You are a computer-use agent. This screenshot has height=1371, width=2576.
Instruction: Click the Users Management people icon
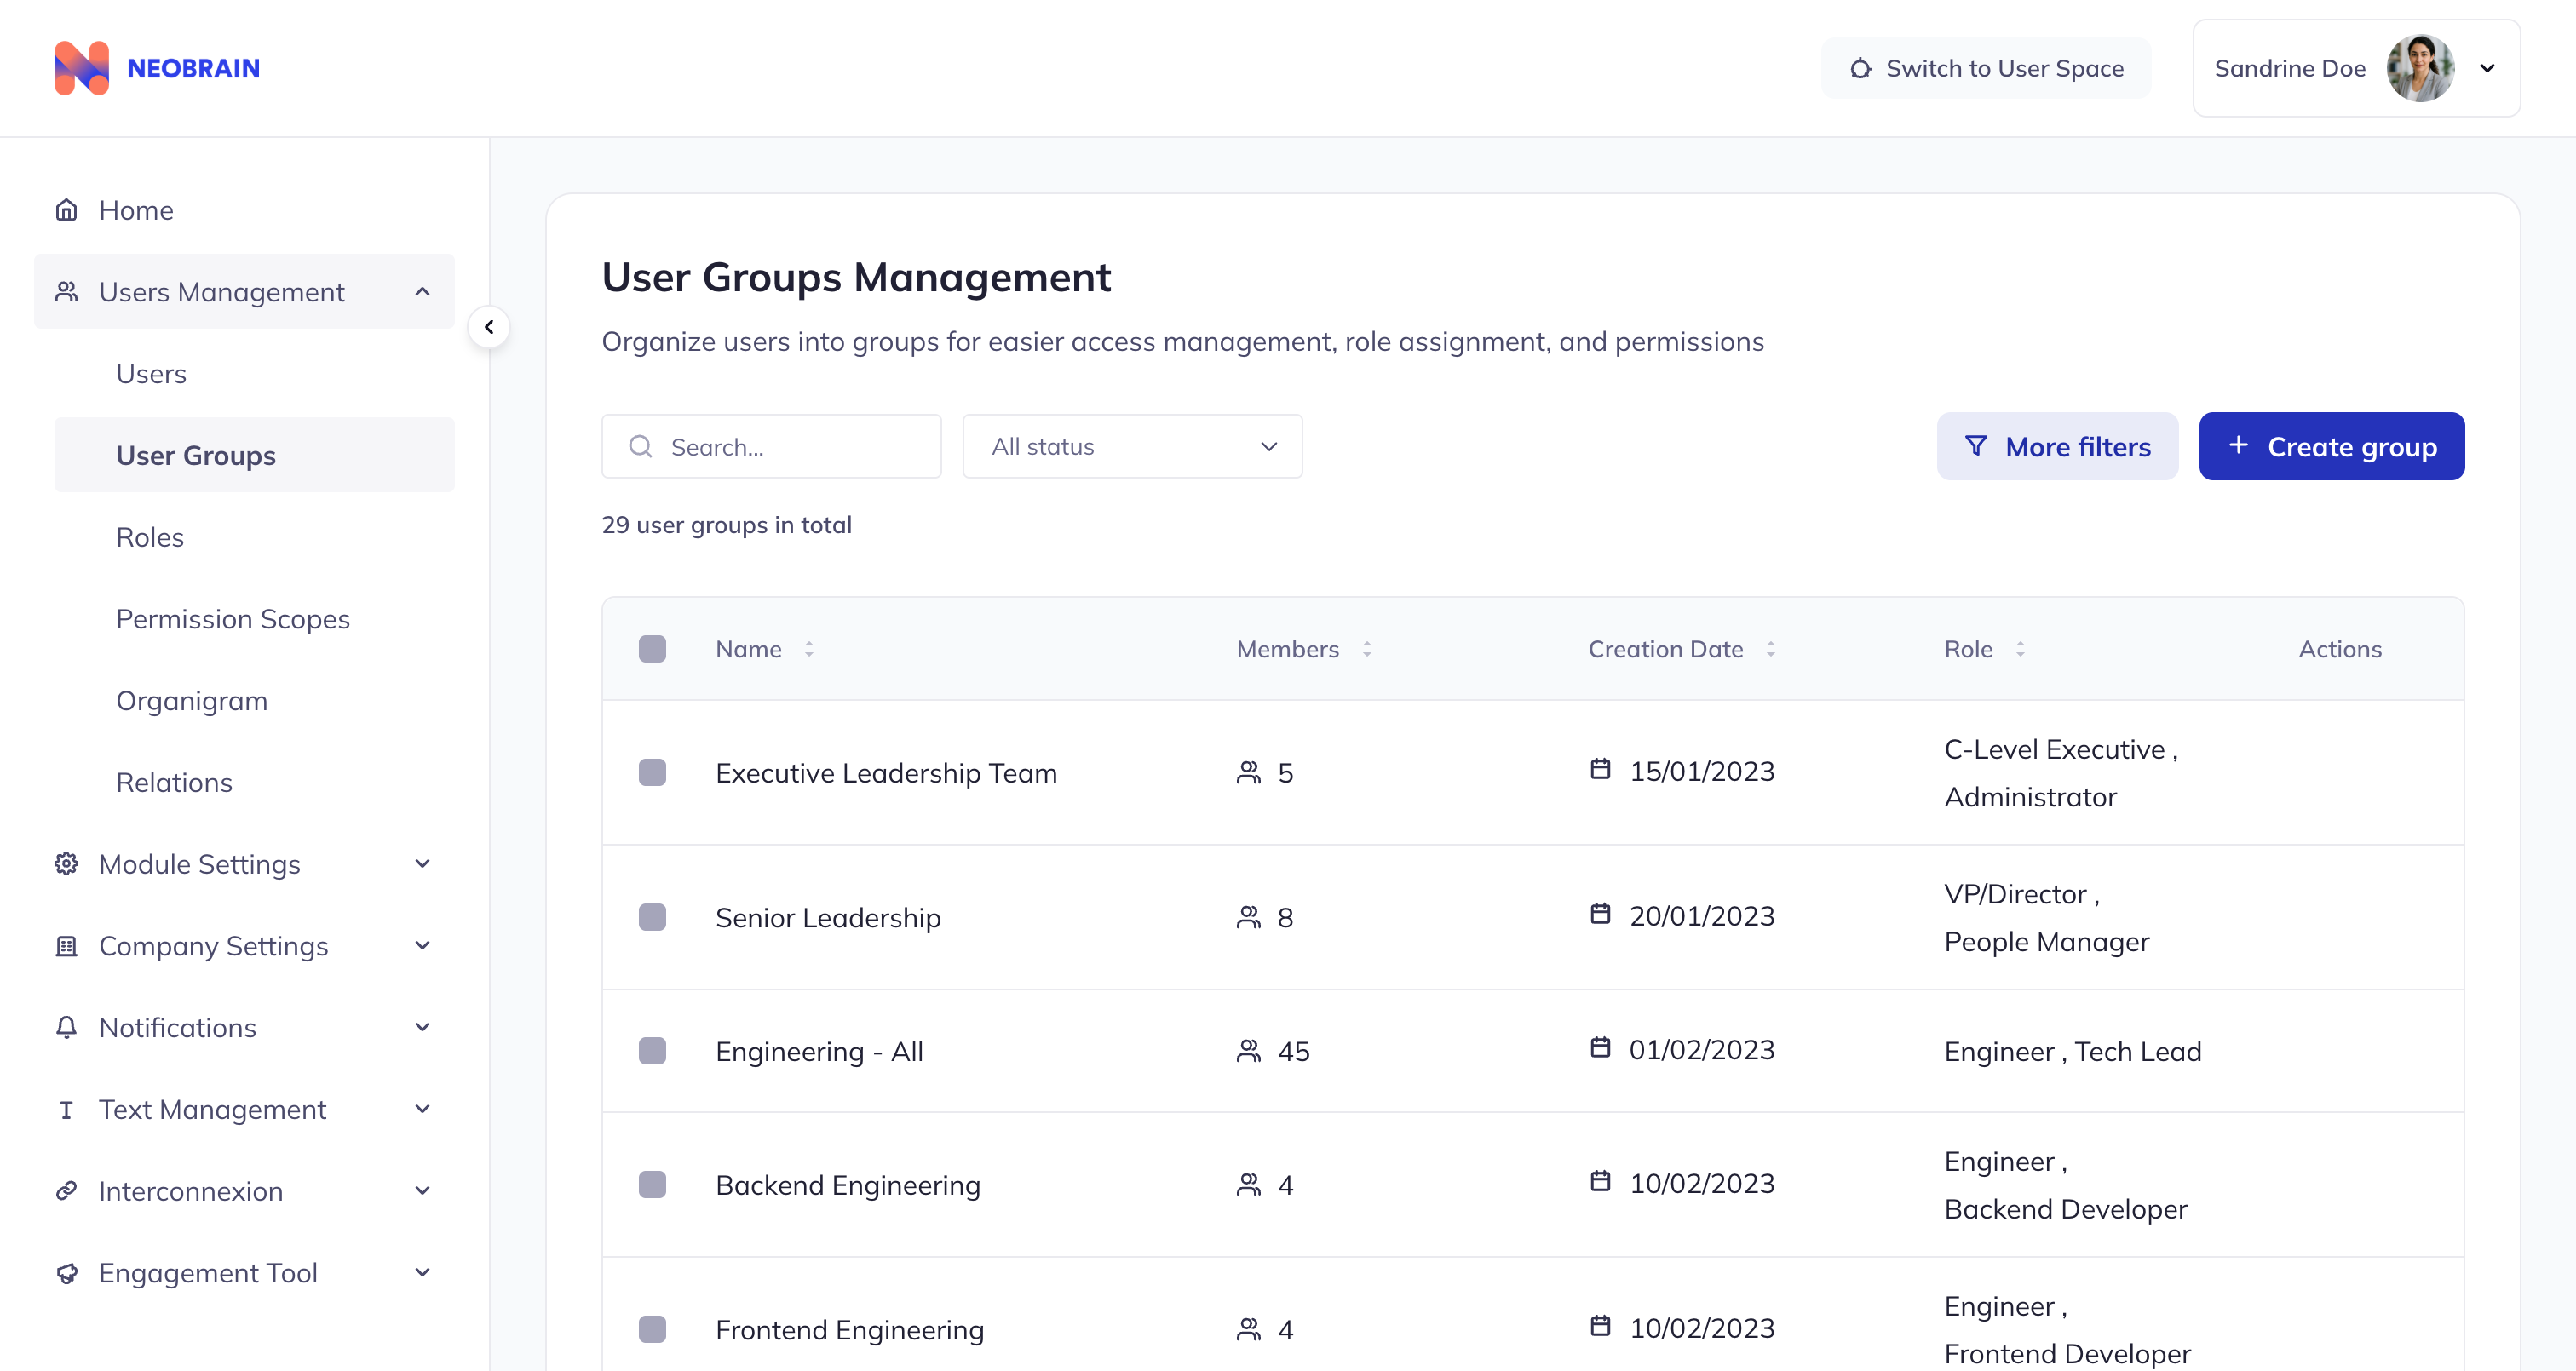click(x=67, y=291)
